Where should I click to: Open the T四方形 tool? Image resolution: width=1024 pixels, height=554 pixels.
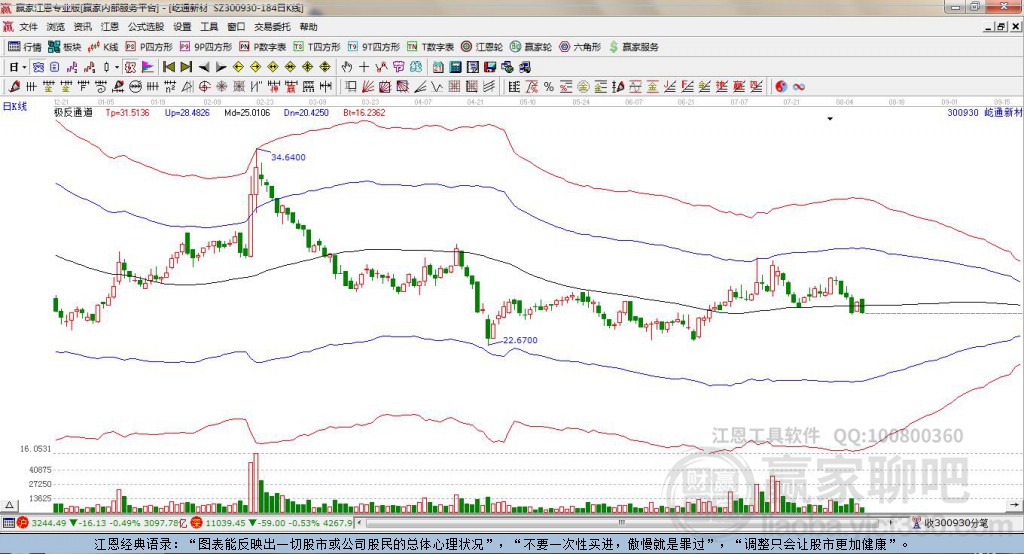(317, 47)
